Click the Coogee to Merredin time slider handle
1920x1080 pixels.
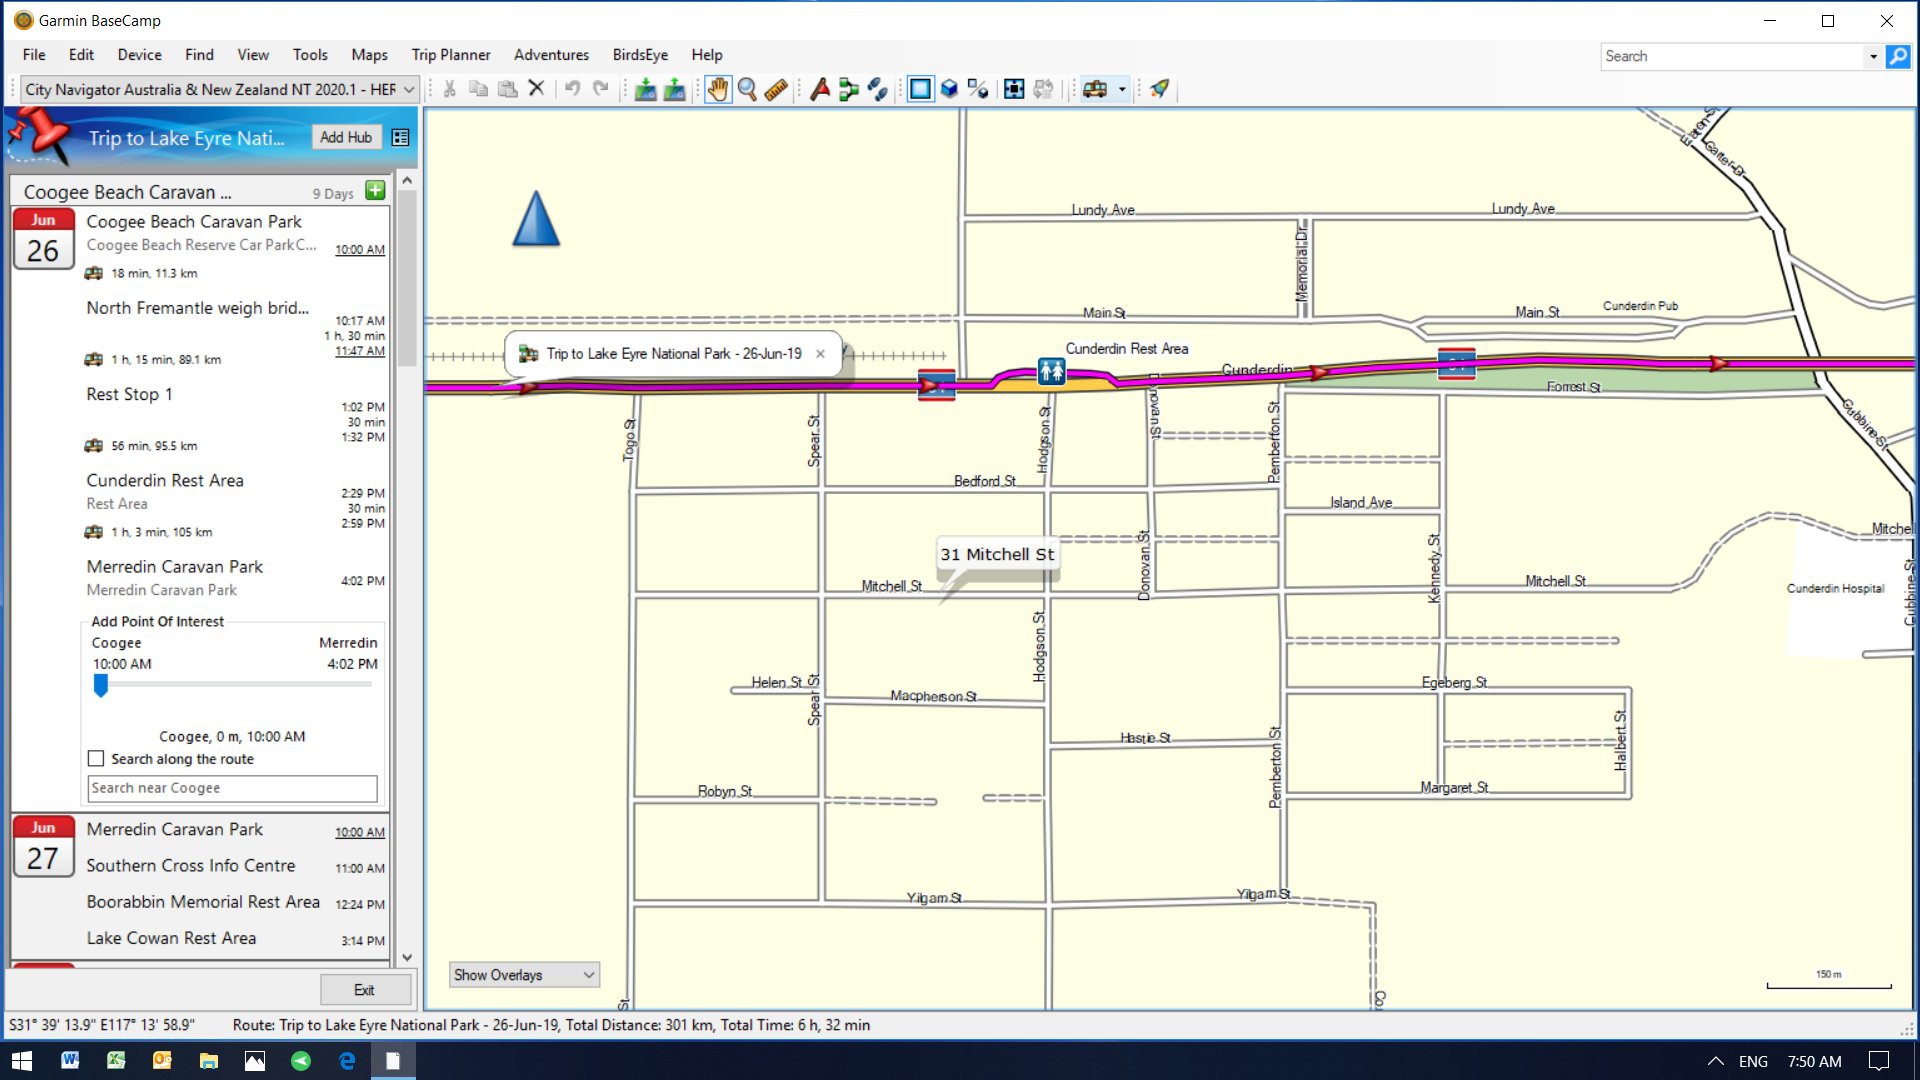(101, 685)
